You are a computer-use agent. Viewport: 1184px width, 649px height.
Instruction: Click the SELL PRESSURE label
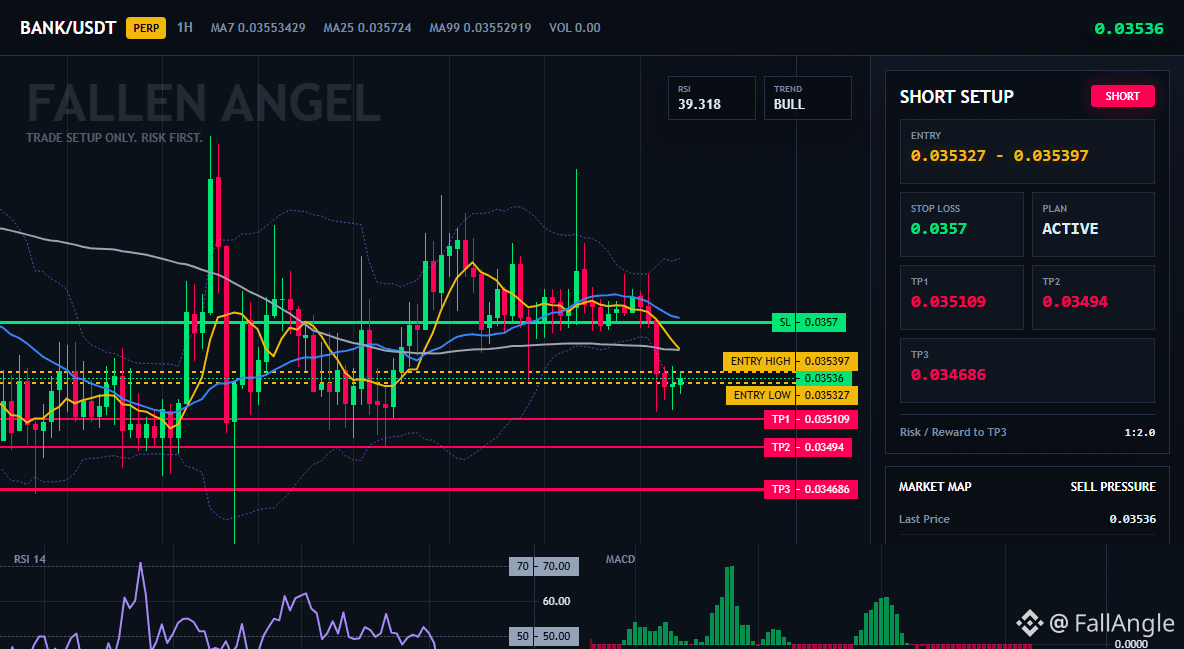click(x=1113, y=487)
